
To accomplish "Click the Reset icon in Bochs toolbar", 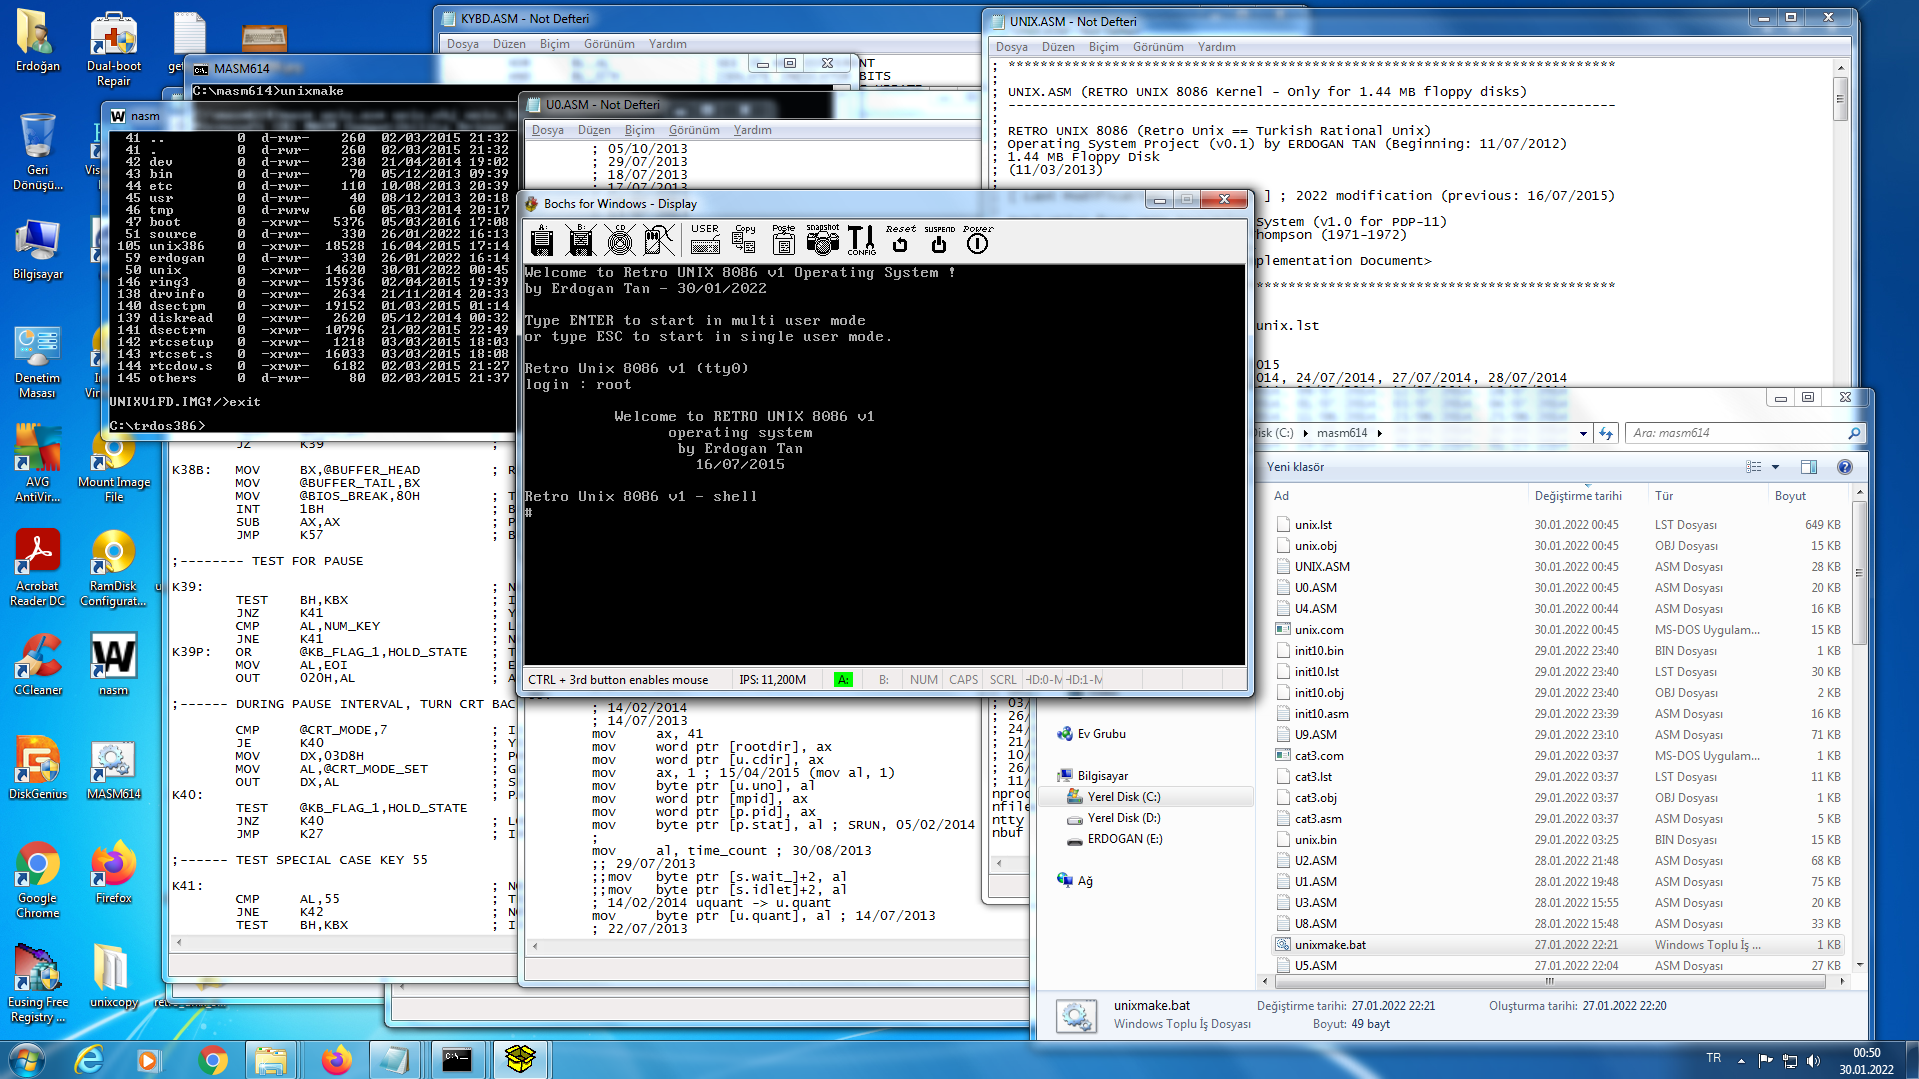I will tap(900, 239).
